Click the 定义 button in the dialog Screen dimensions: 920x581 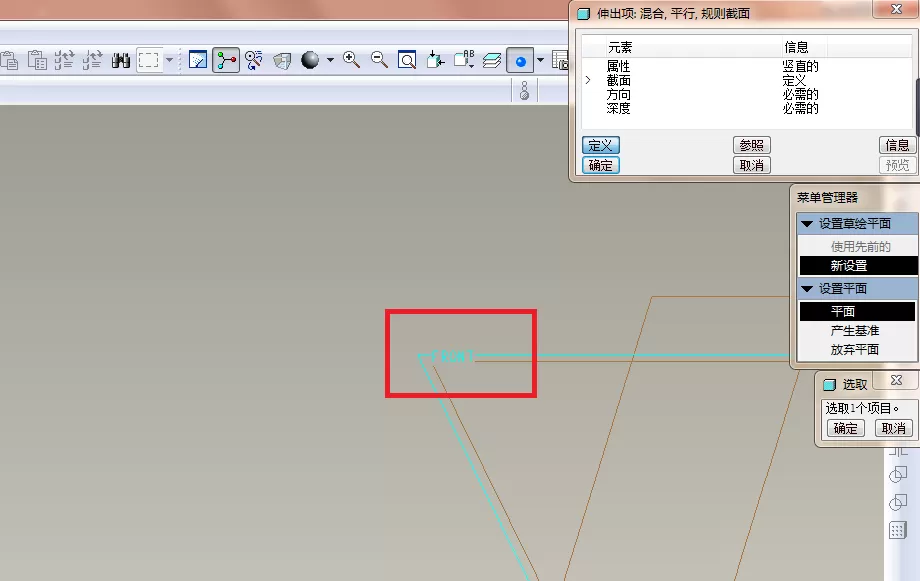coord(601,145)
